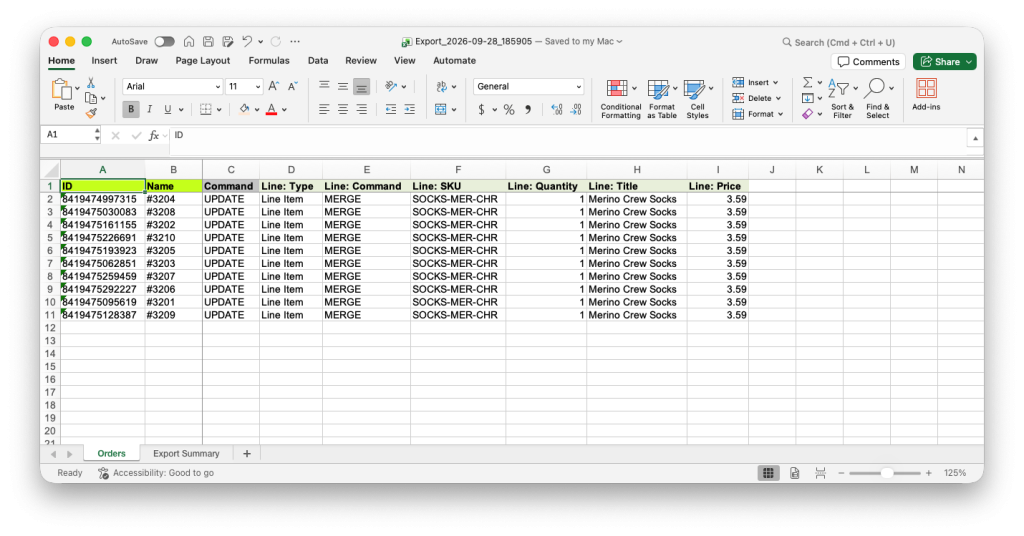1024x536 pixels.
Task: Switch to the Export Summary sheet tab
Action: [186, 454]
